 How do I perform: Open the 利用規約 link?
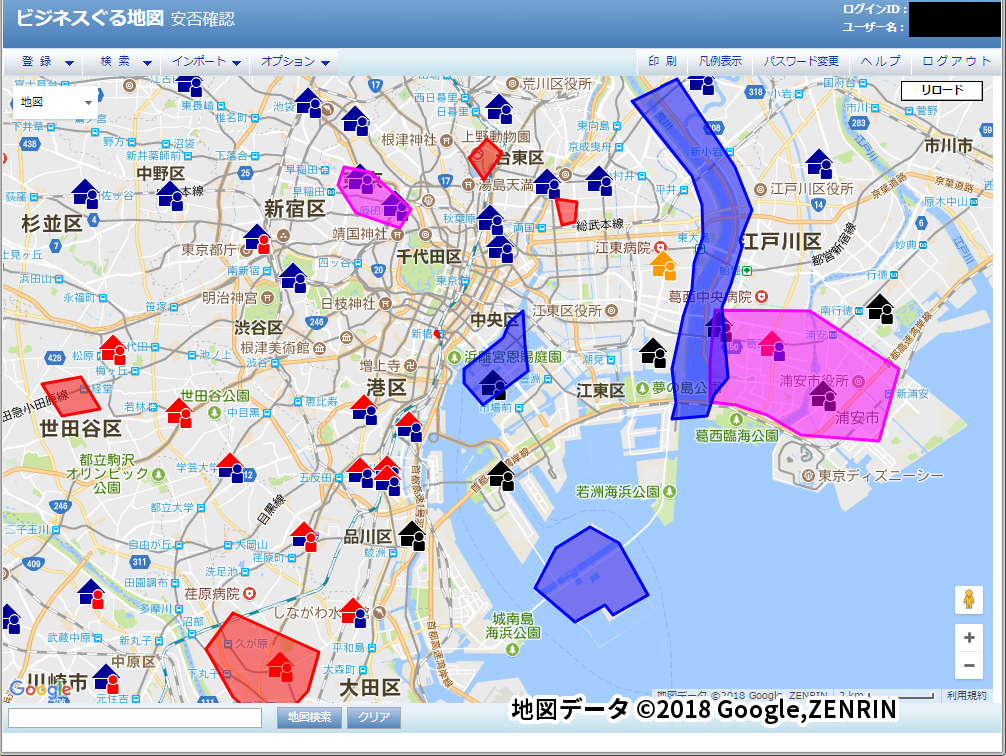966,696
